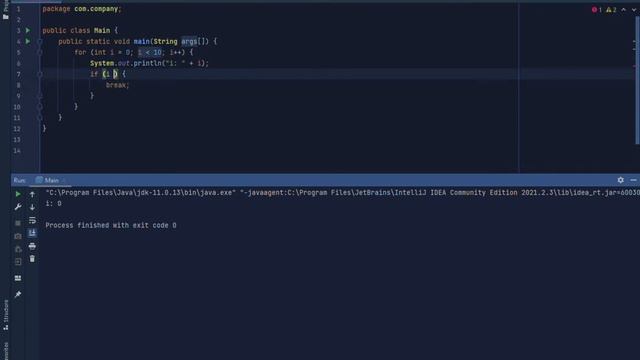Click the red error stripe mark
This screenshot has height=360, width=640.
tap(635, 66)
